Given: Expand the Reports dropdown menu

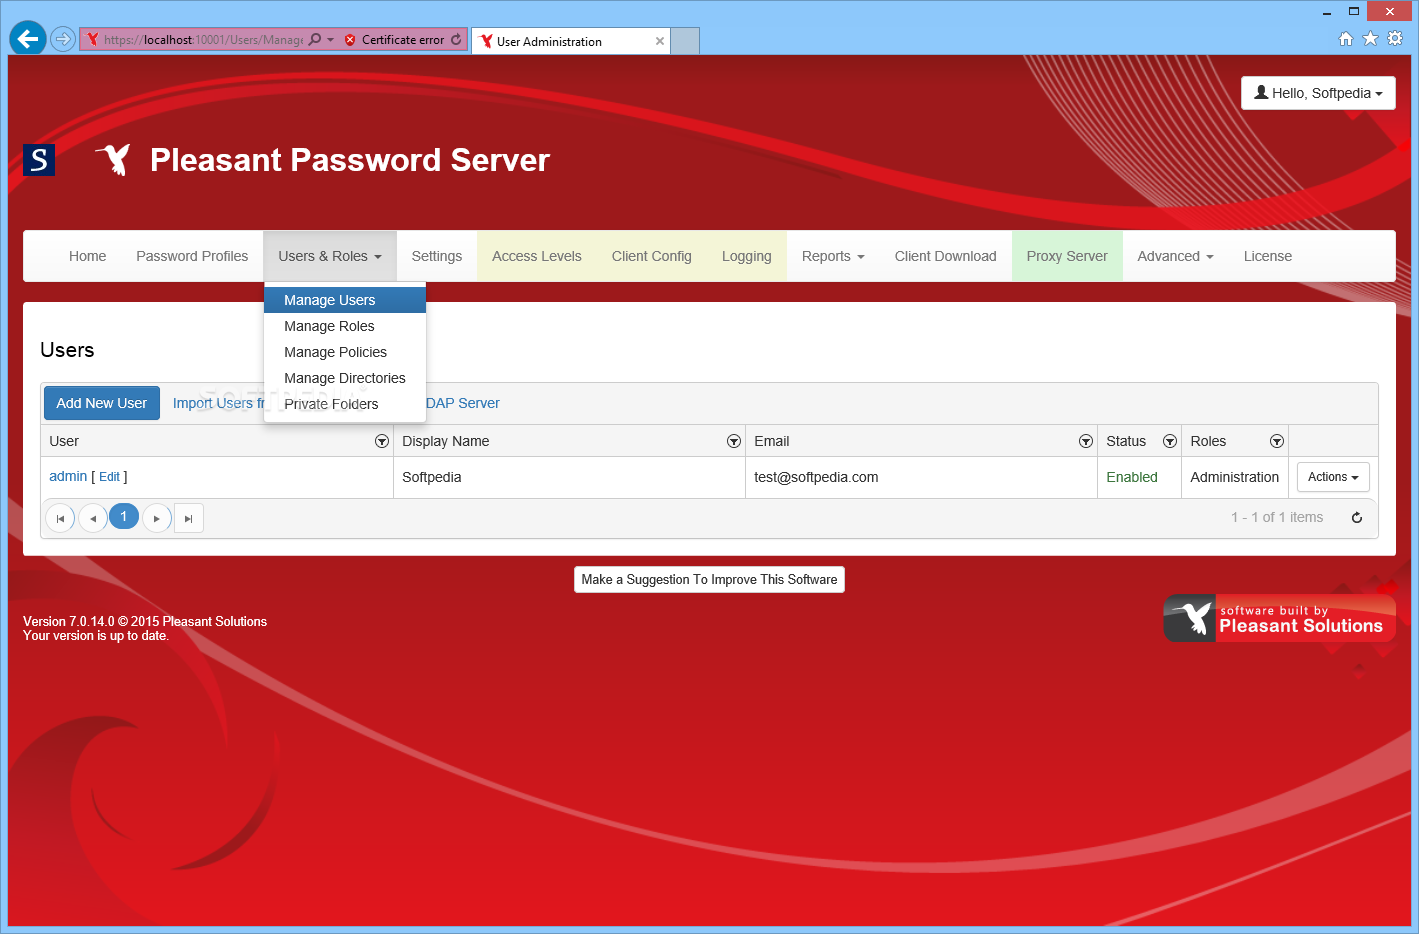Looking at the screenshot, I should 833,256.
